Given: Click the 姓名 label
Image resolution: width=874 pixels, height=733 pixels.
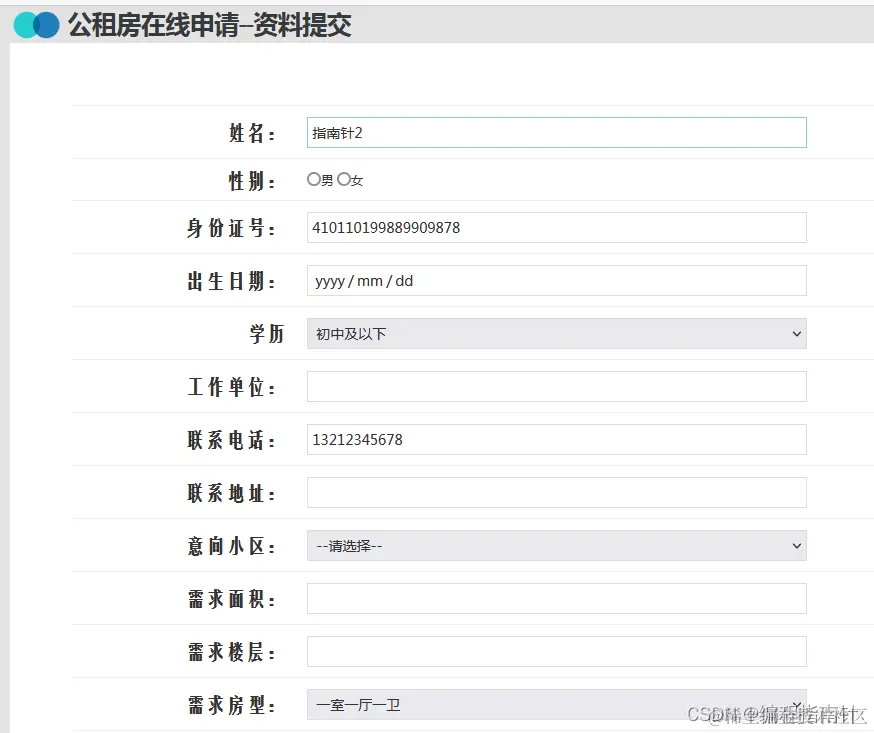Looking at the screenshot, I should click(252, 133).
